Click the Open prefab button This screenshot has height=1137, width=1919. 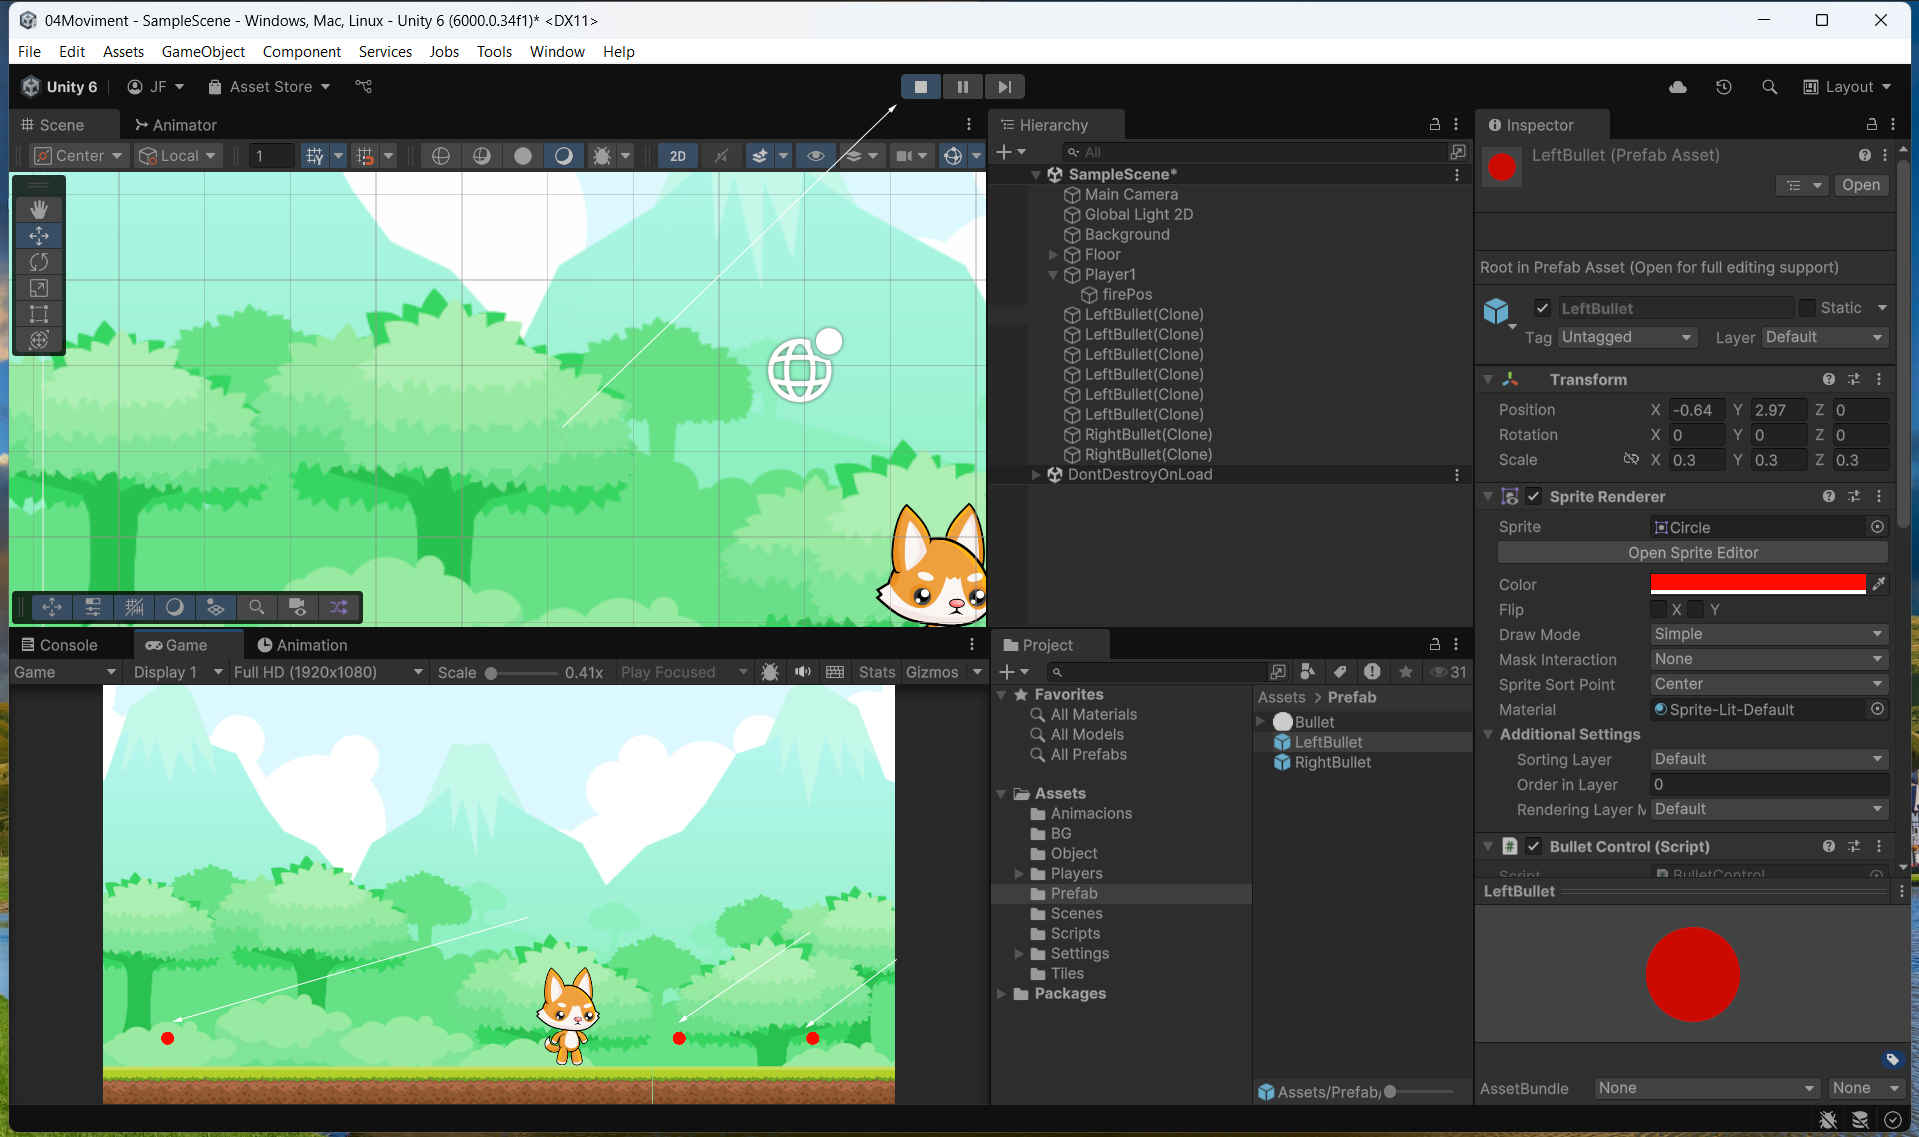1860,185
